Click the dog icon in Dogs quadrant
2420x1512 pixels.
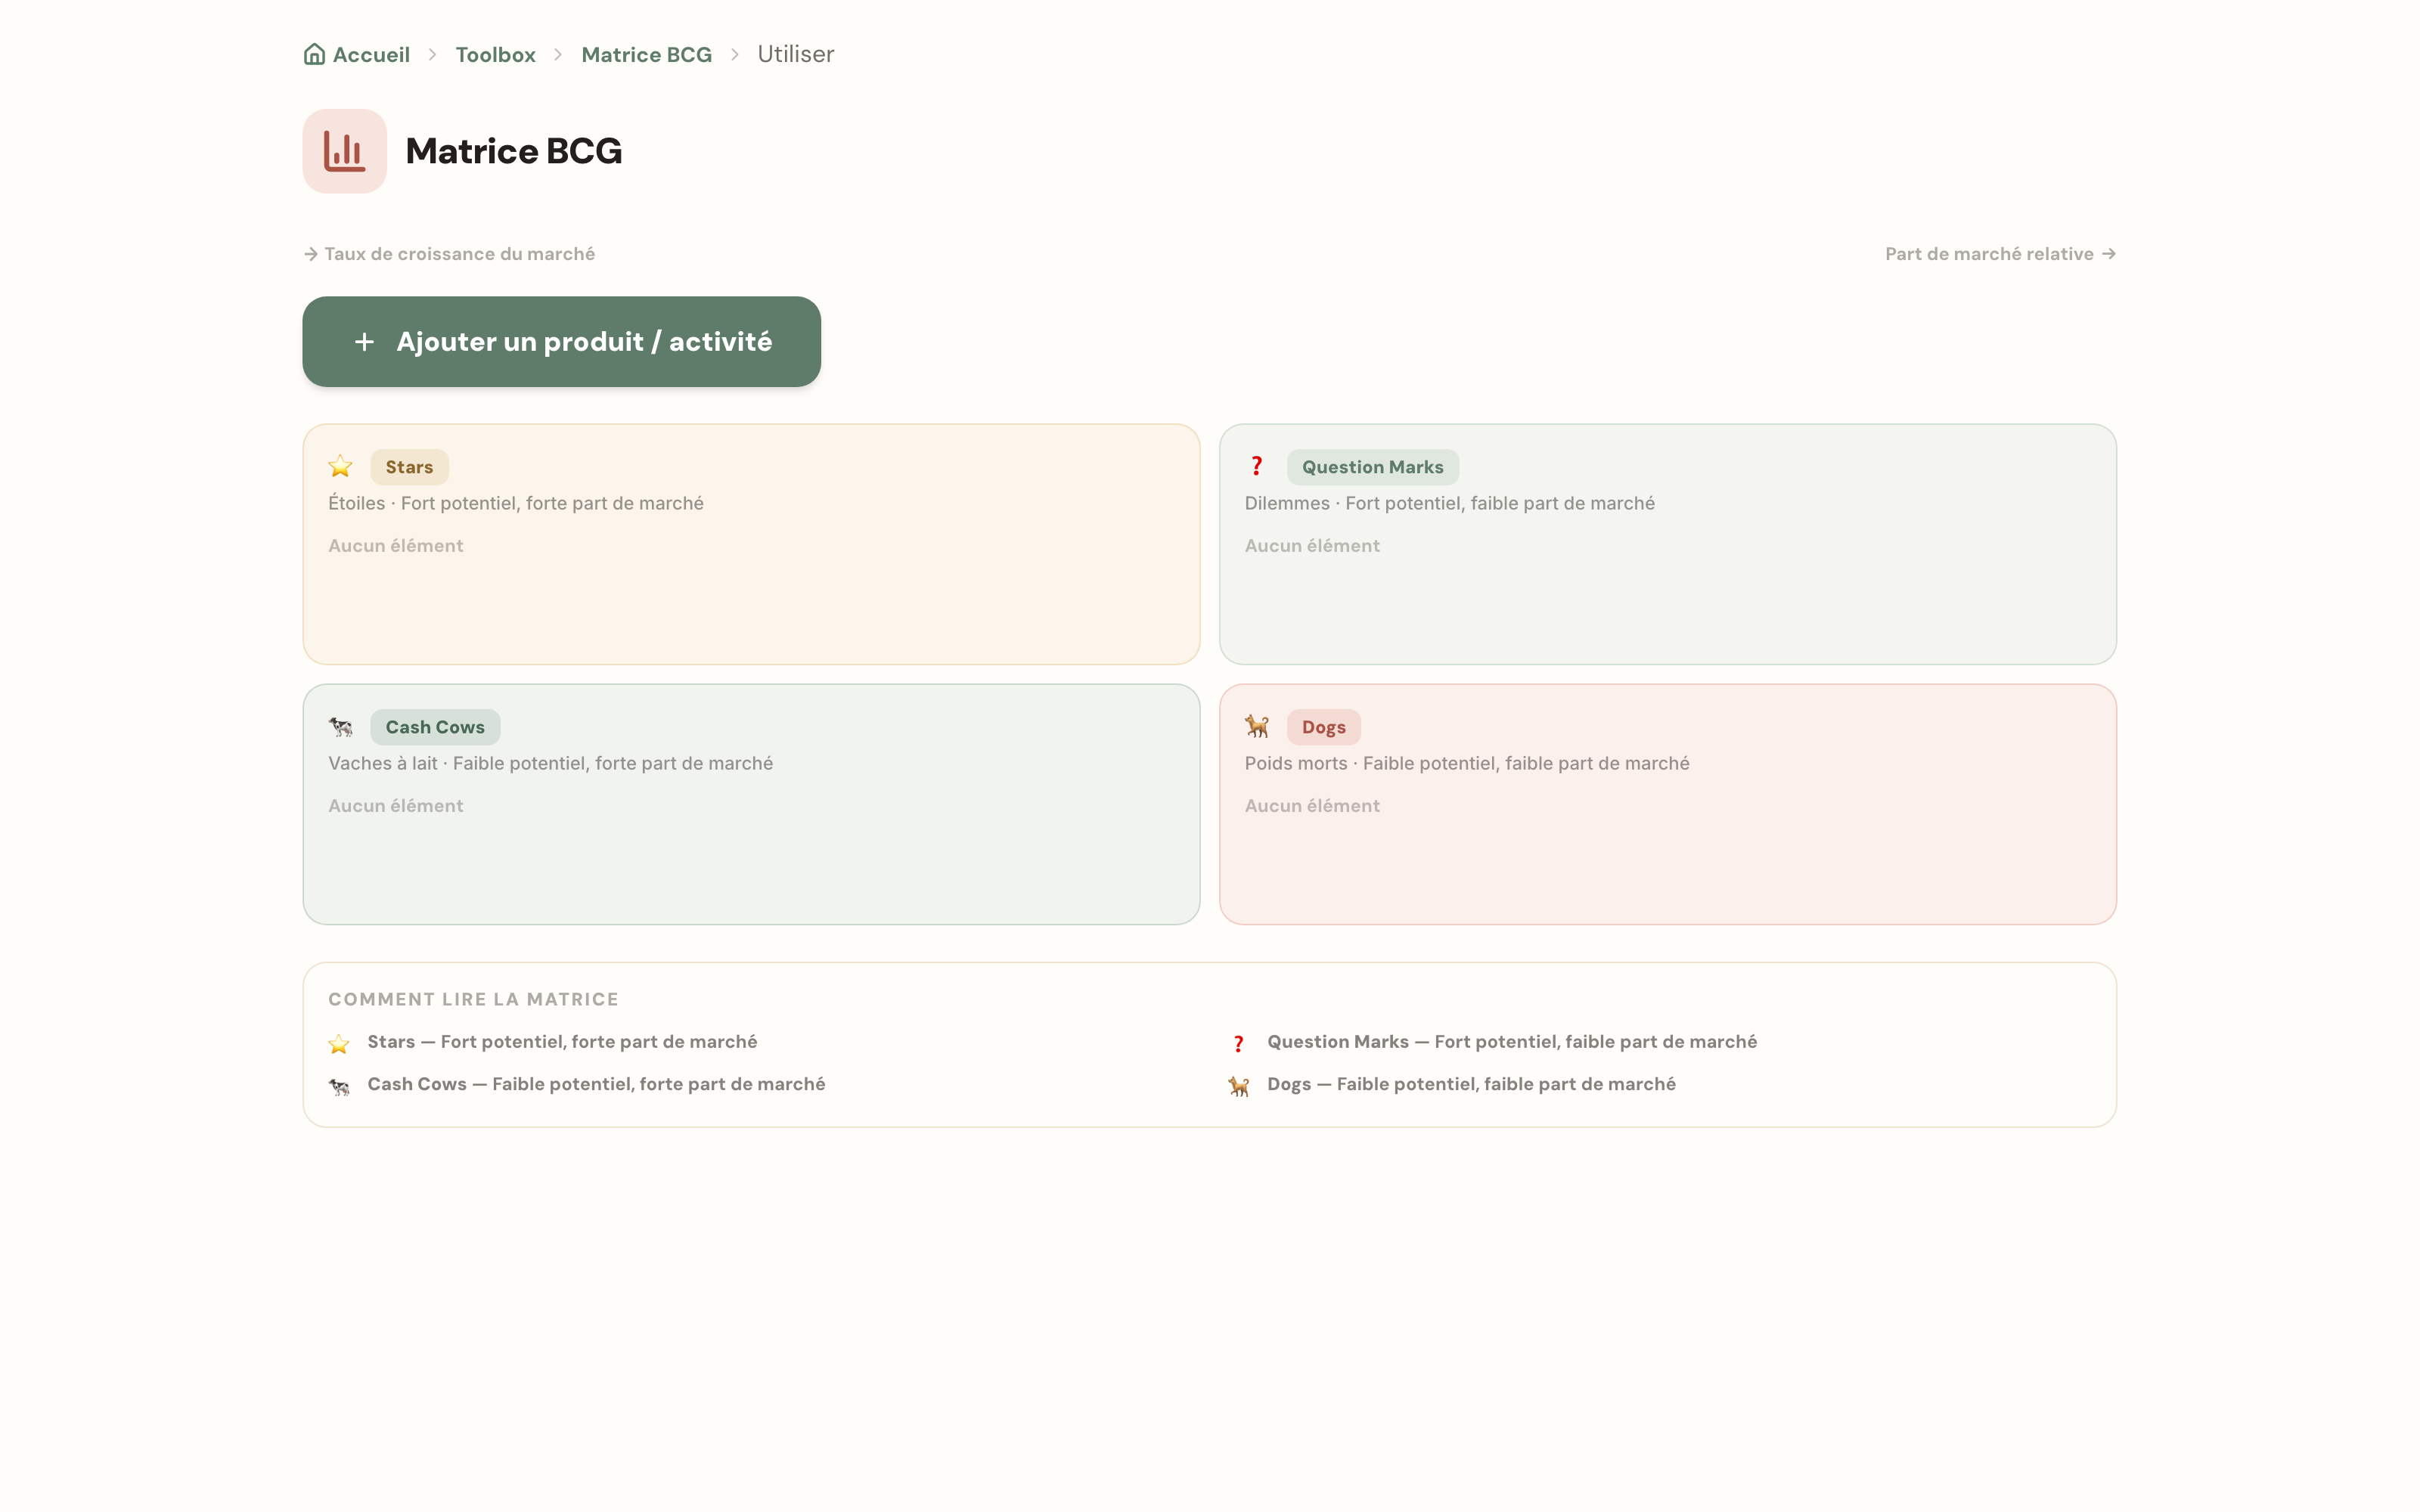point(1257,726)
